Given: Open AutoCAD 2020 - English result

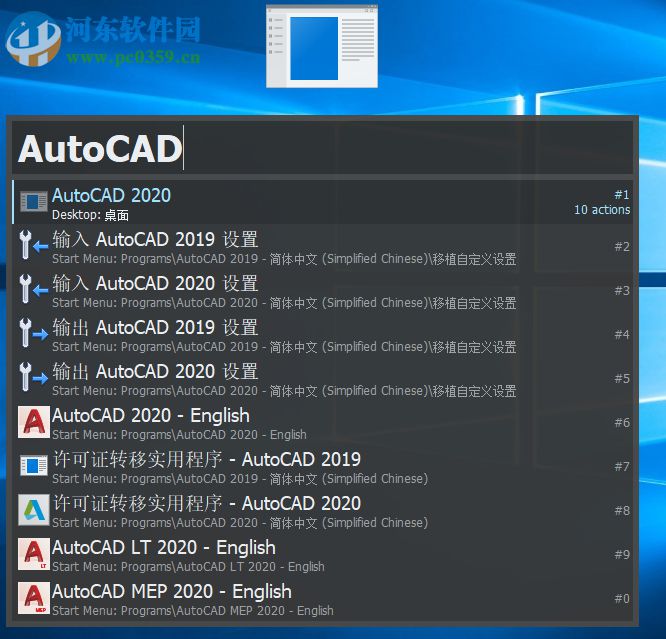Looking at the screenshot, I should [x=322, y=423].
